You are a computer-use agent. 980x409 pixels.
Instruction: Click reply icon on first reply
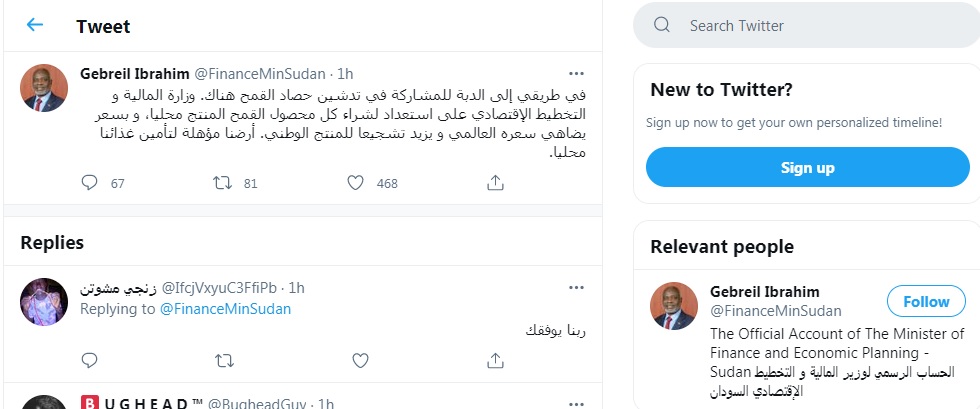click(90, 360)
